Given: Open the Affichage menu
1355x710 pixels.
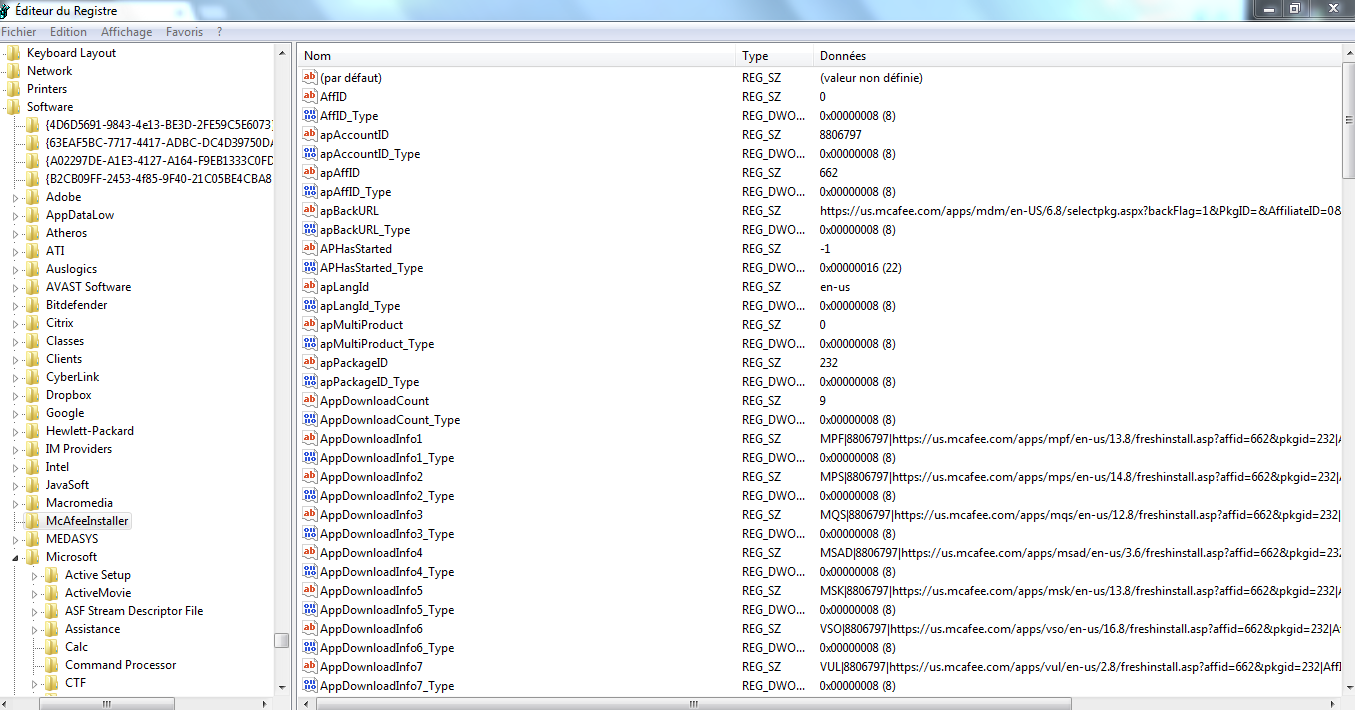Looking at the screenshot, I should click(127, 32).
